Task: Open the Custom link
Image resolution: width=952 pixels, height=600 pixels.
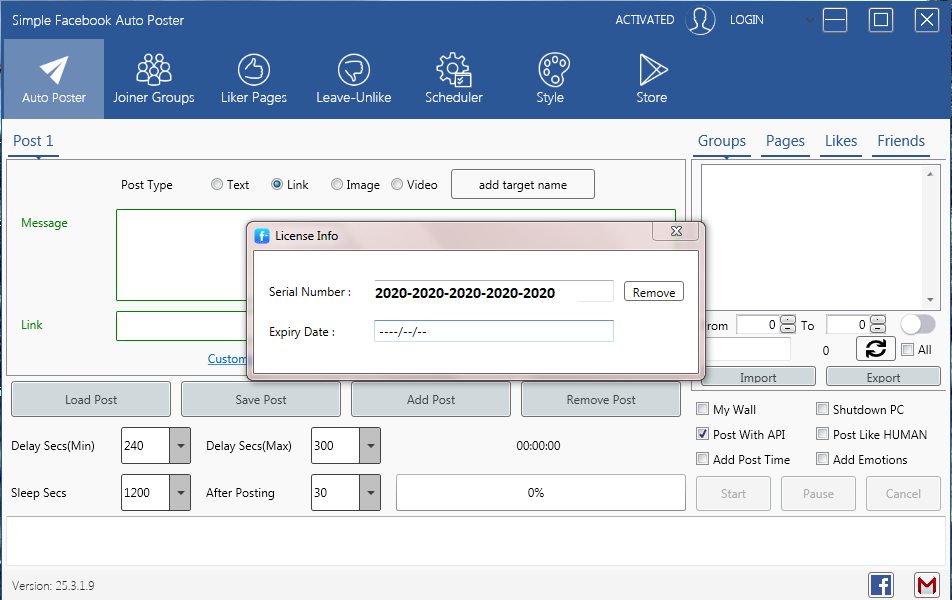Action: pos(227,359)
